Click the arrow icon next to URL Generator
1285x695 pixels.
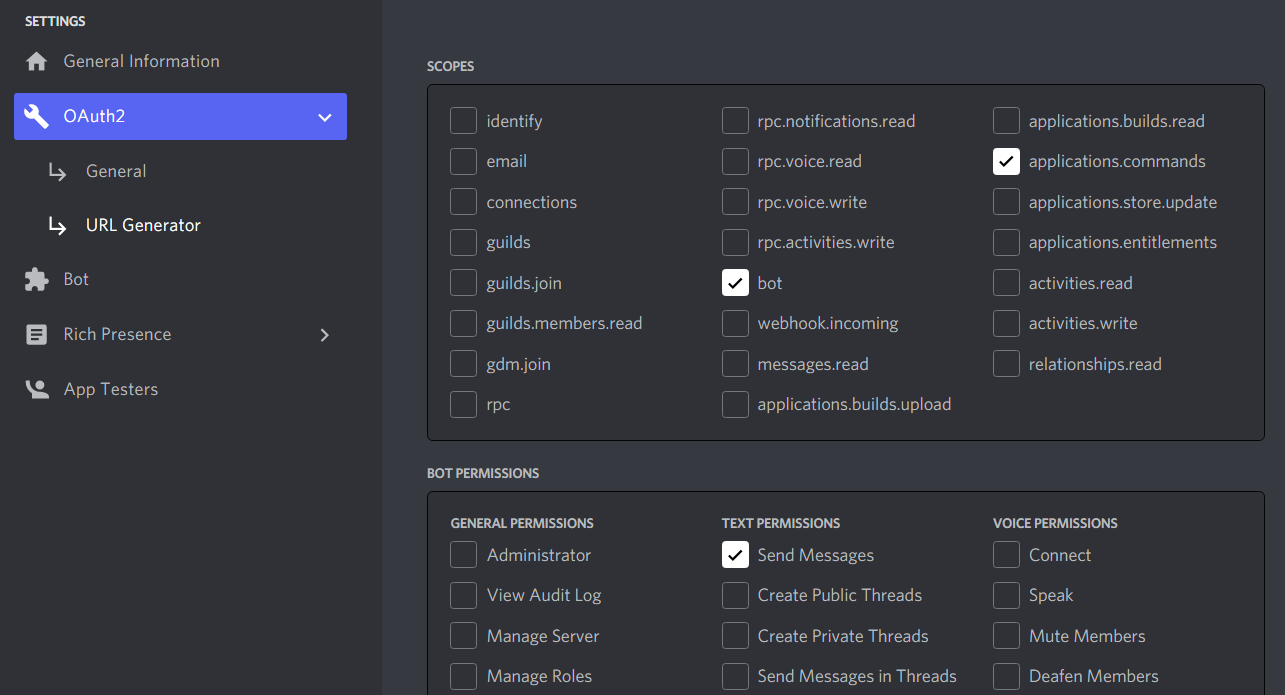pos(58,226)
